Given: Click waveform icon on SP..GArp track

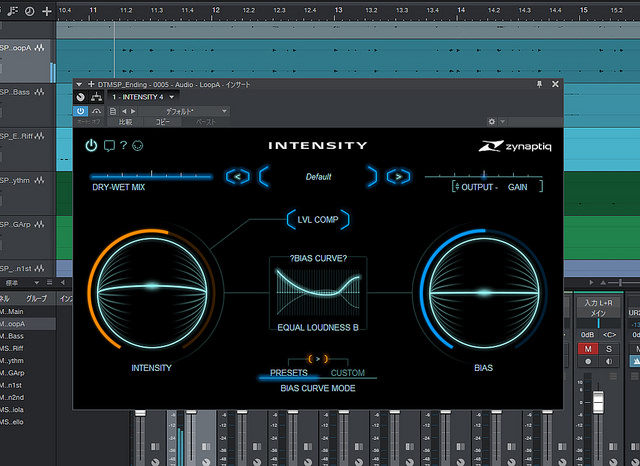Looking at the screenshot, I should (x=40, y=224).
